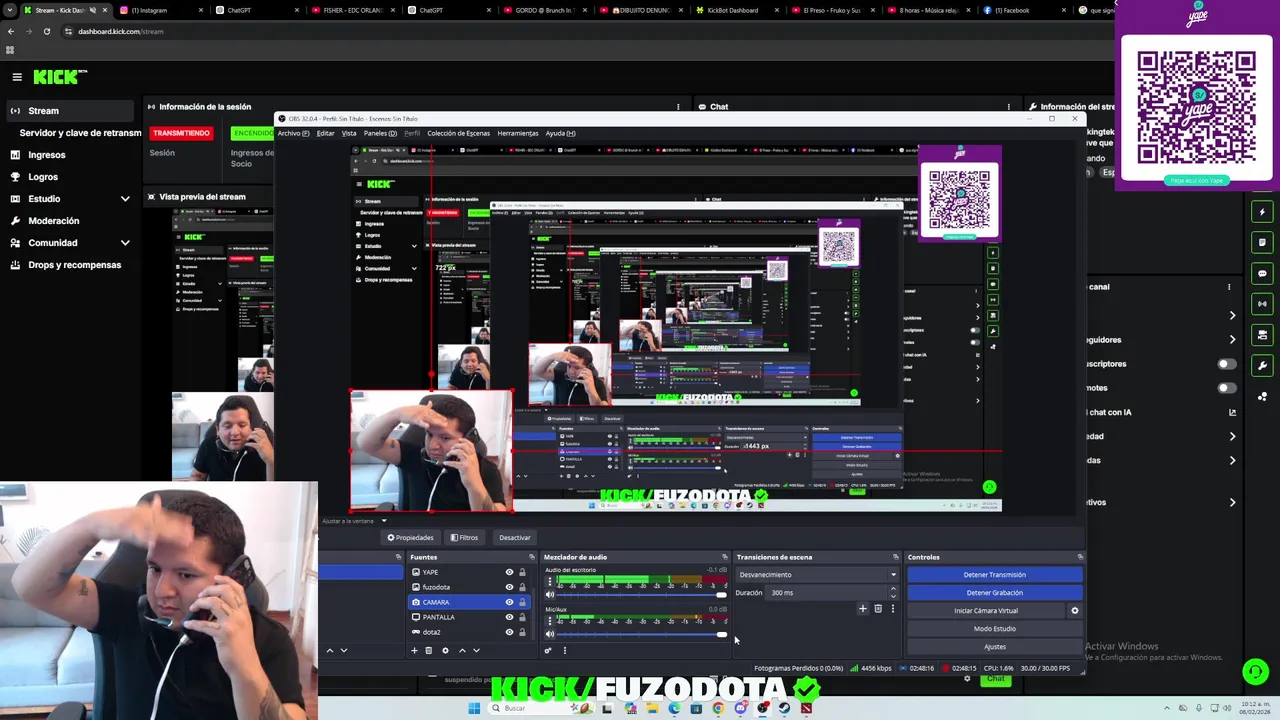The image size is (1280, 720).
Task: Mute the Audio del escritorio speaker
Action: (549, 595)
